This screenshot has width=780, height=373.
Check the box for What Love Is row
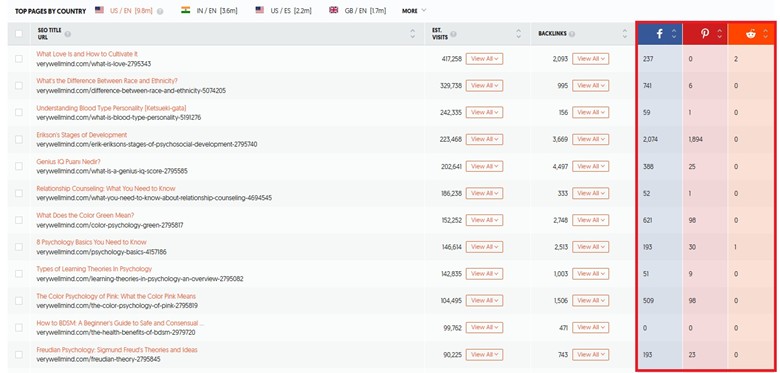click(19, 59)
